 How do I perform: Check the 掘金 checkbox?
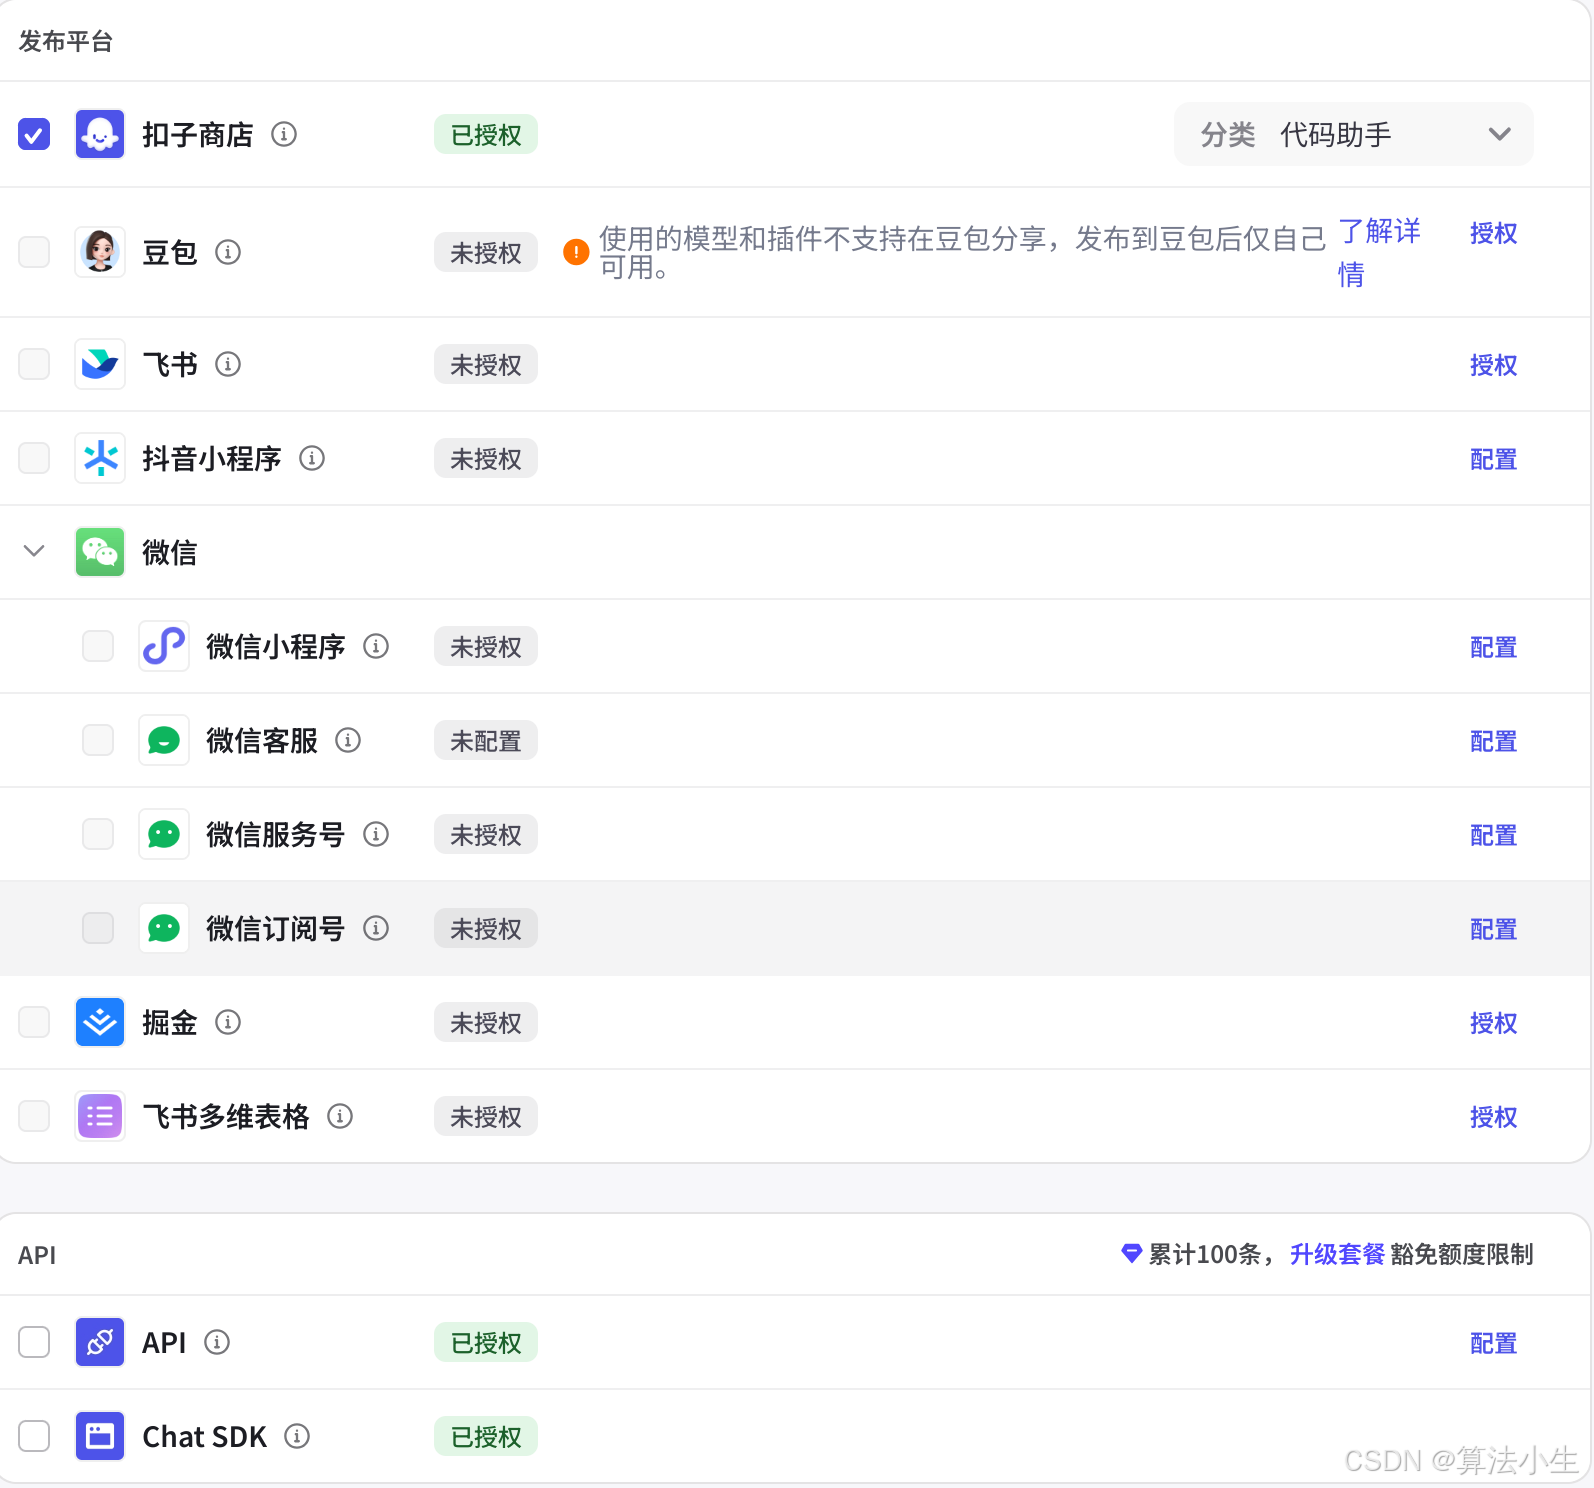pyautogui.click(x=34, y=1022)
